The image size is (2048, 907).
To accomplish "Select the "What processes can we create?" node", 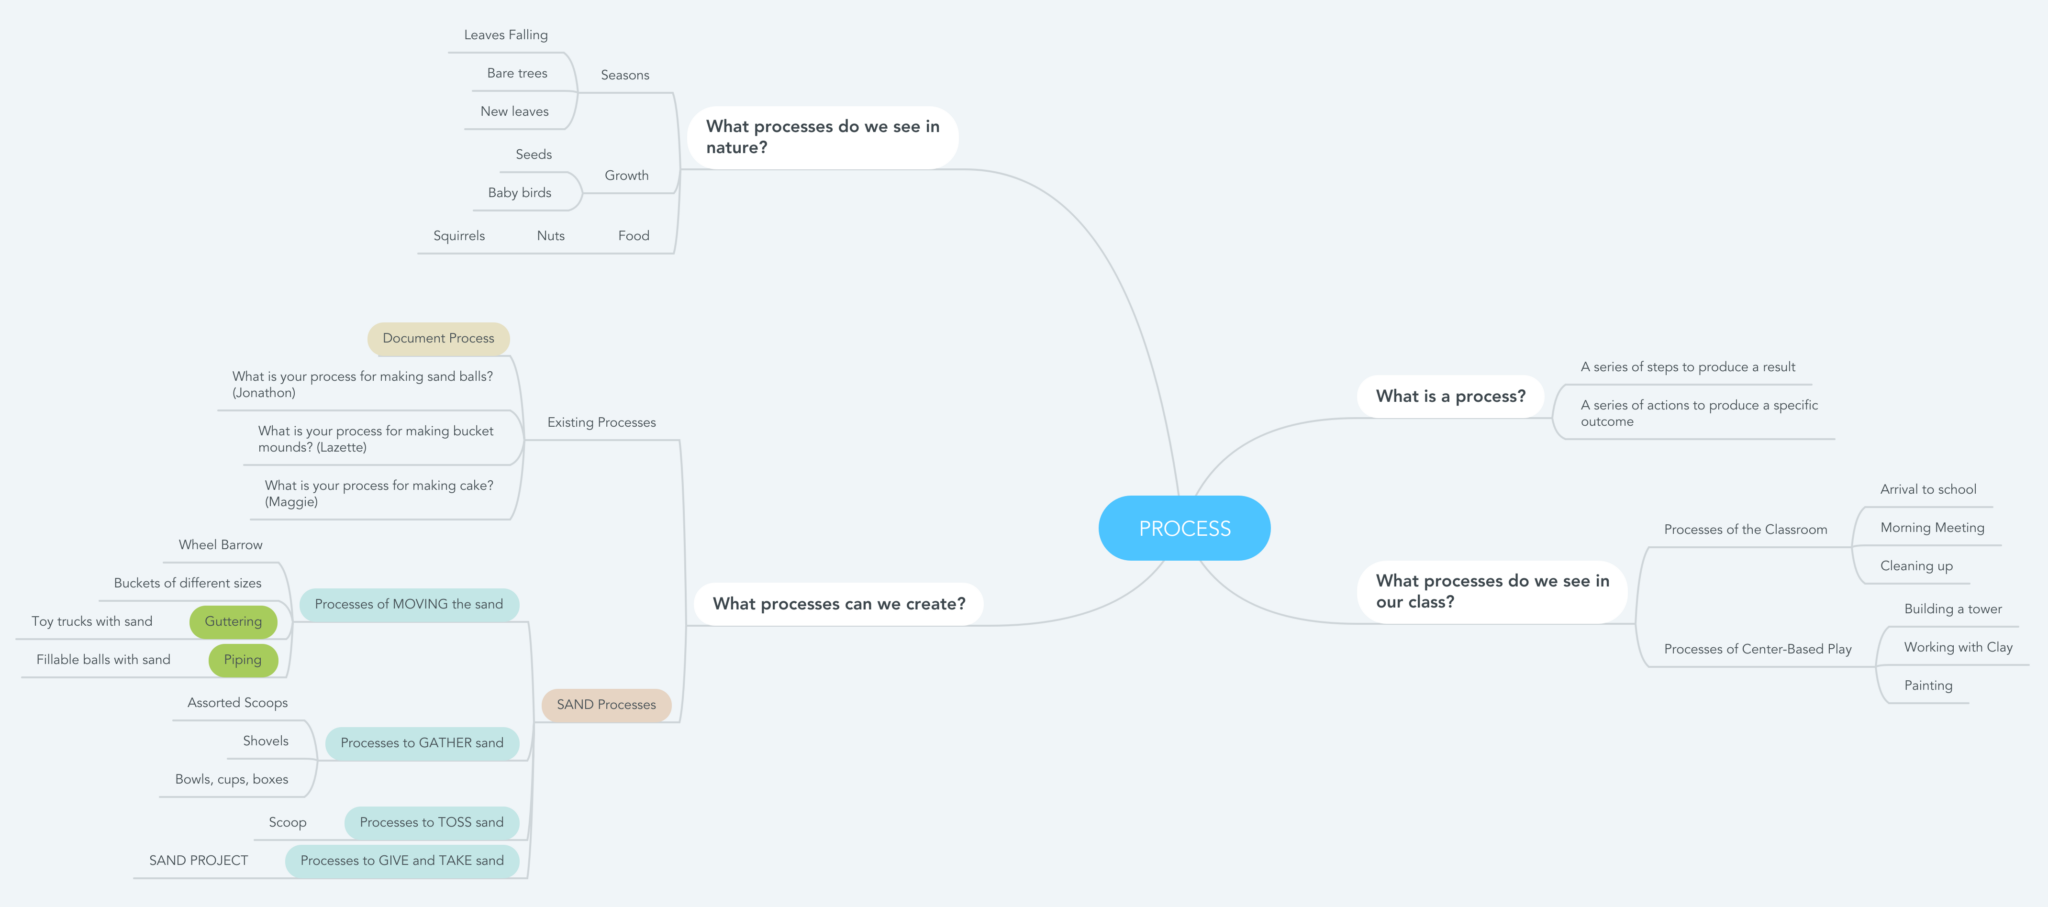I will [x=838, y=604].
